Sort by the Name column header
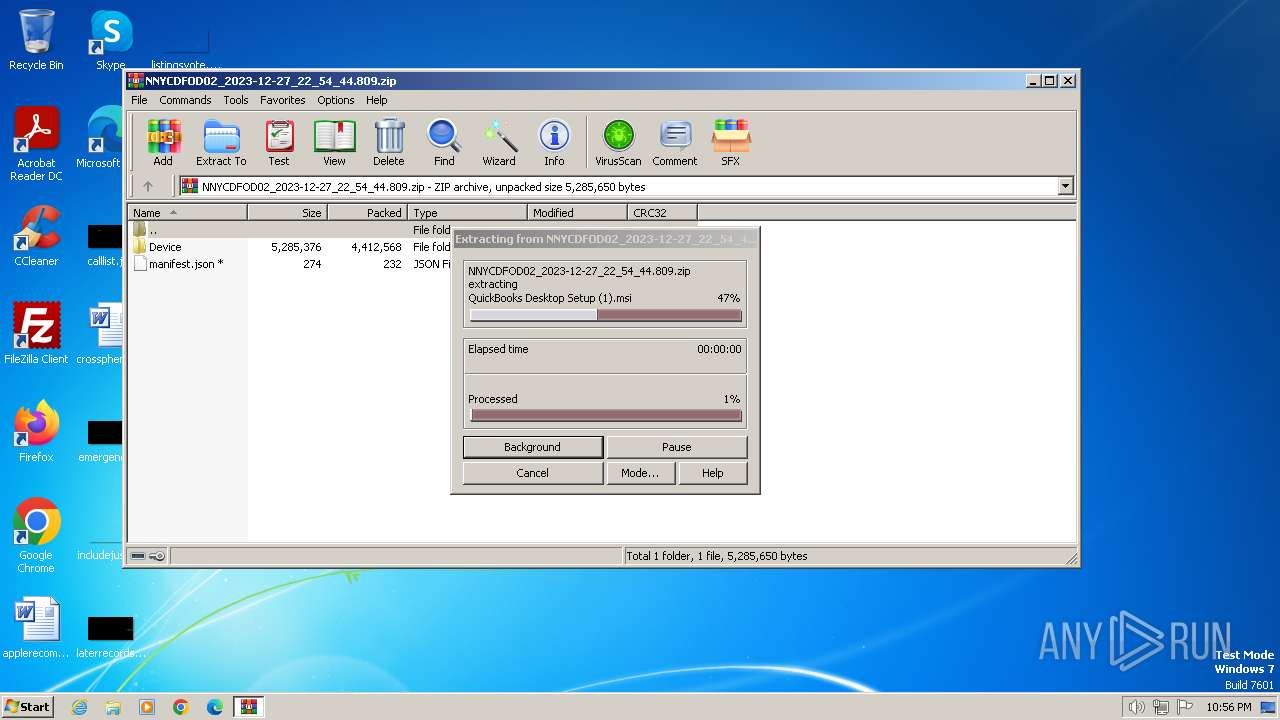The height and width of the screenshot is (720, 1280). point(188,213)
